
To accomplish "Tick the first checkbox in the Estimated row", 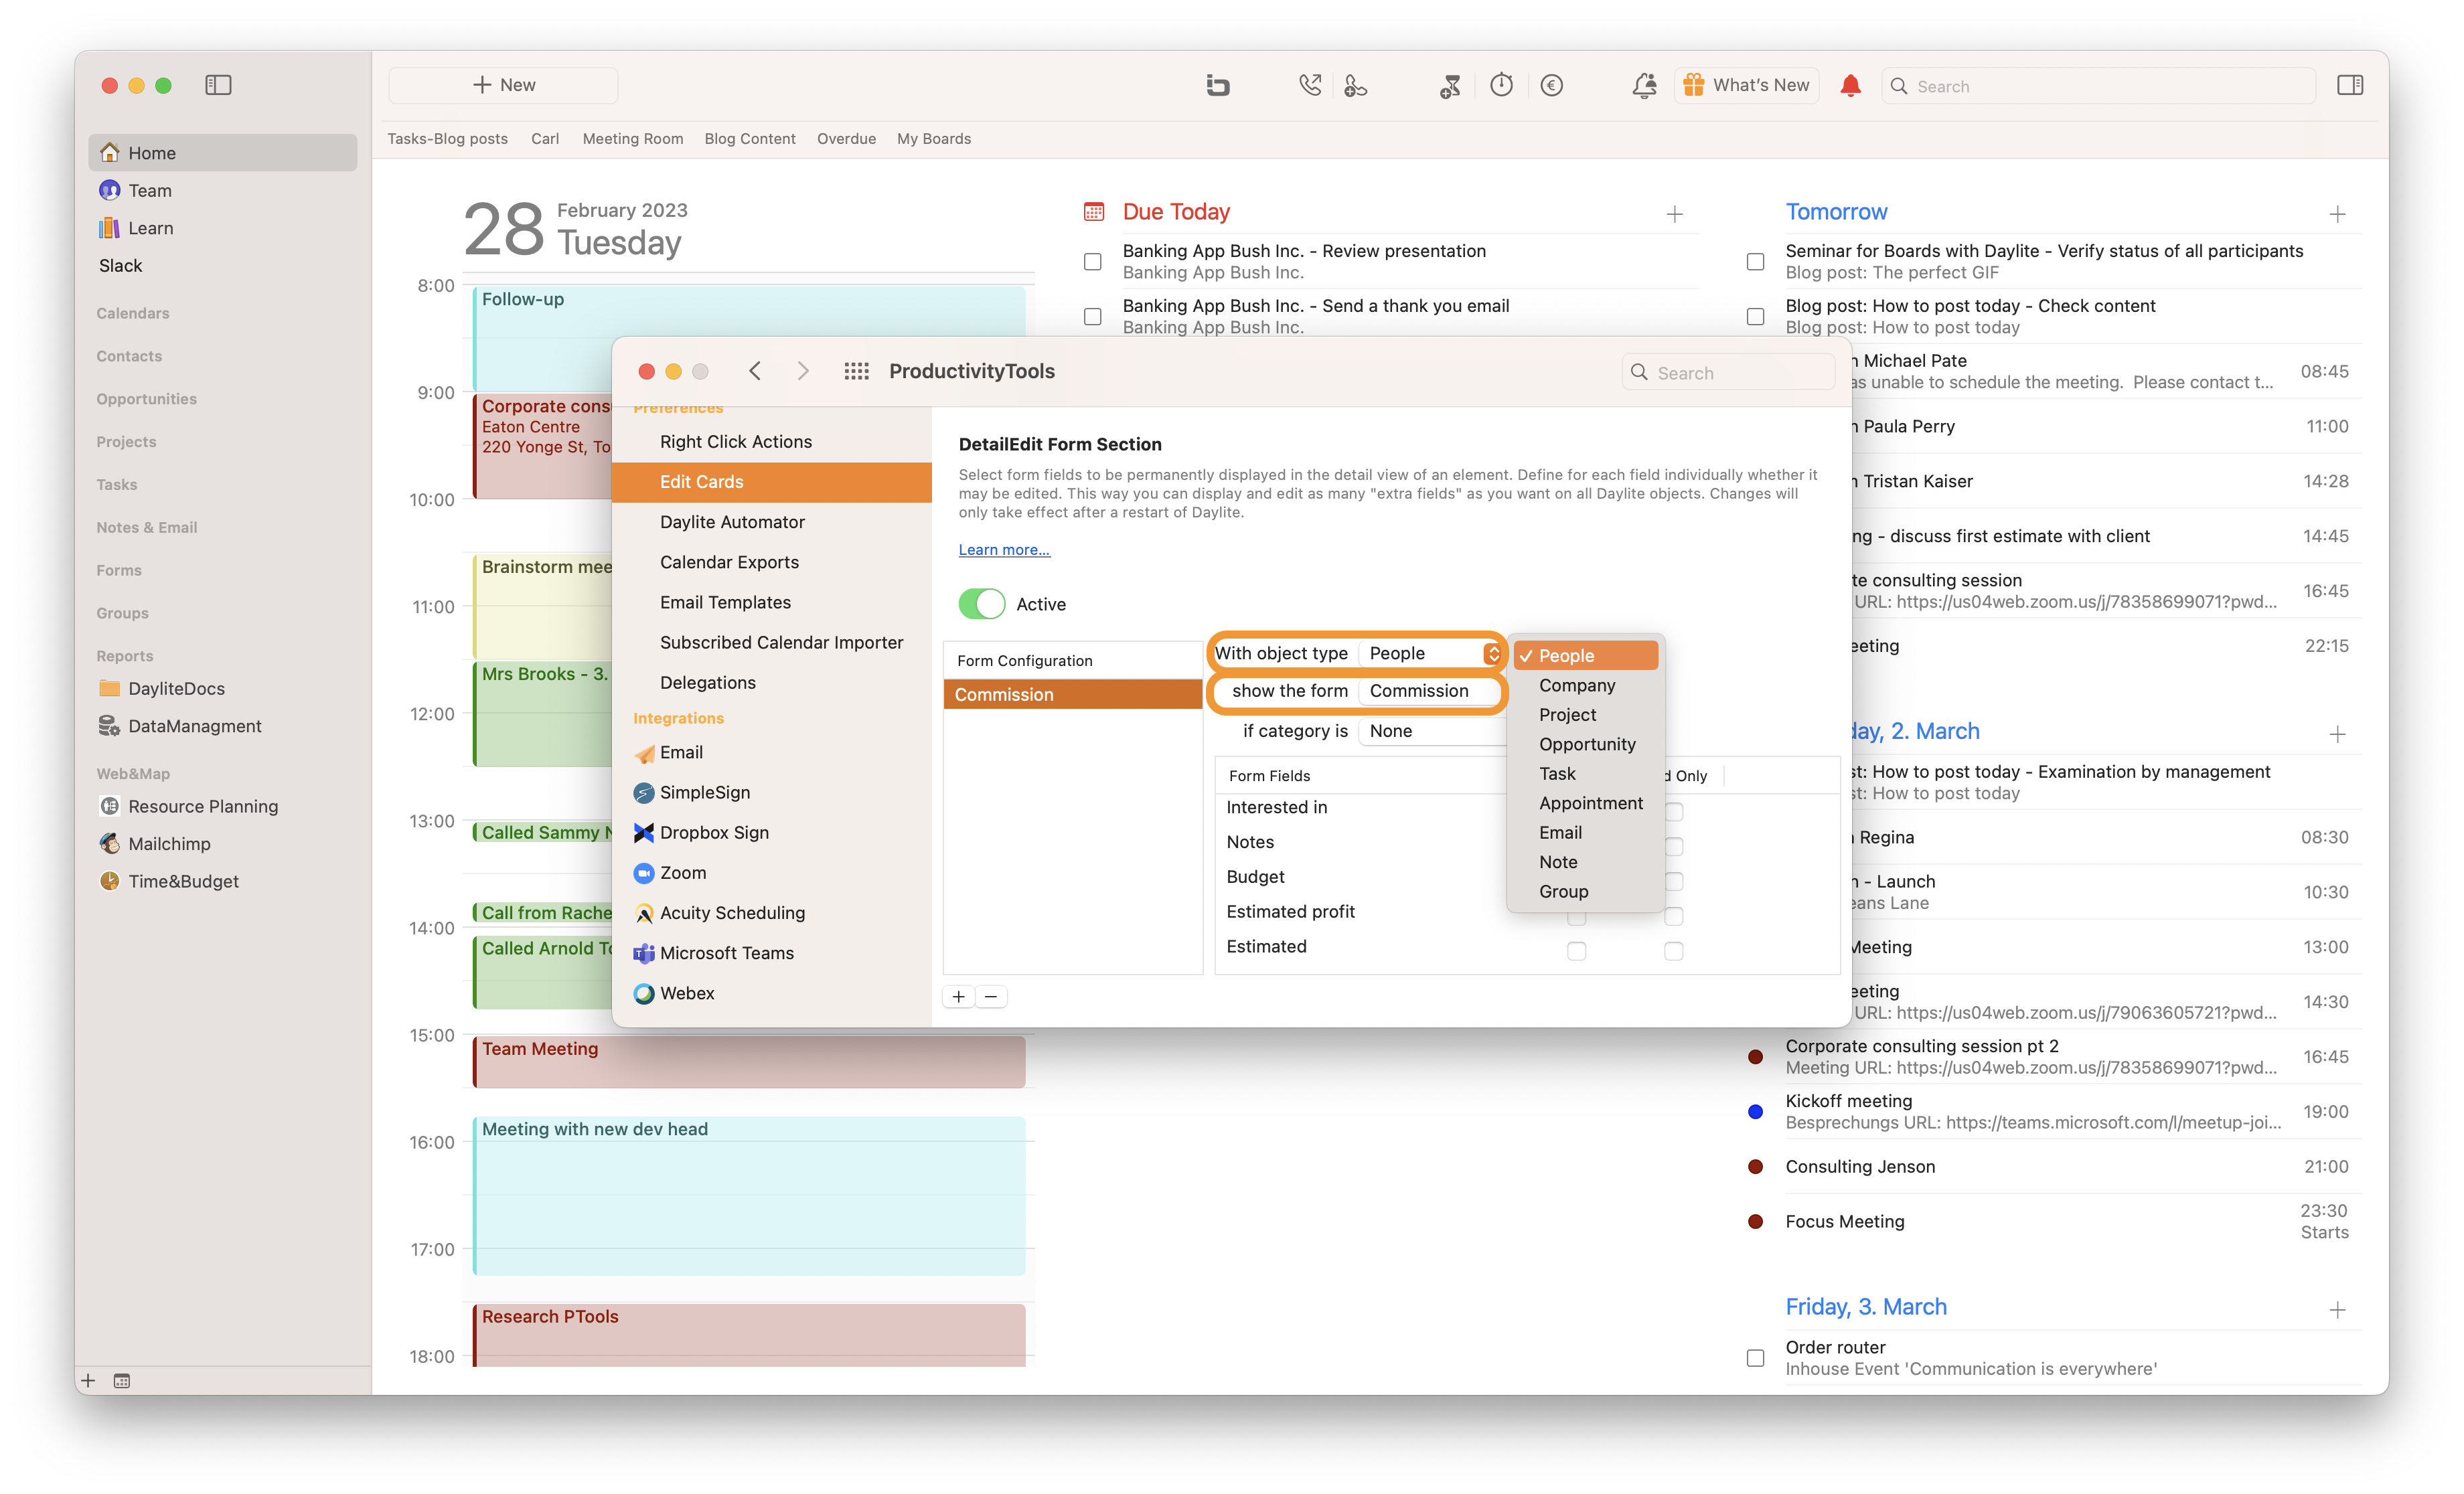I will 1577,950.
